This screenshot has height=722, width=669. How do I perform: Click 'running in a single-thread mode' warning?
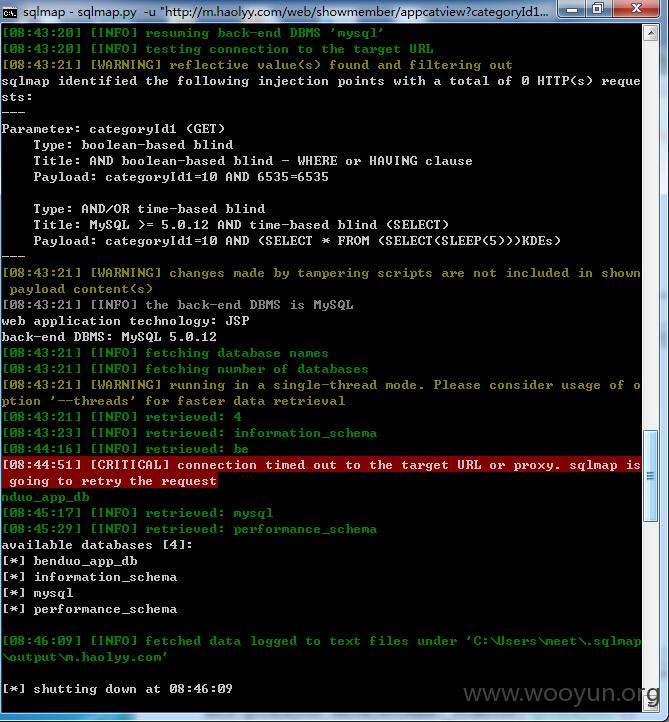tap(321, 393)
